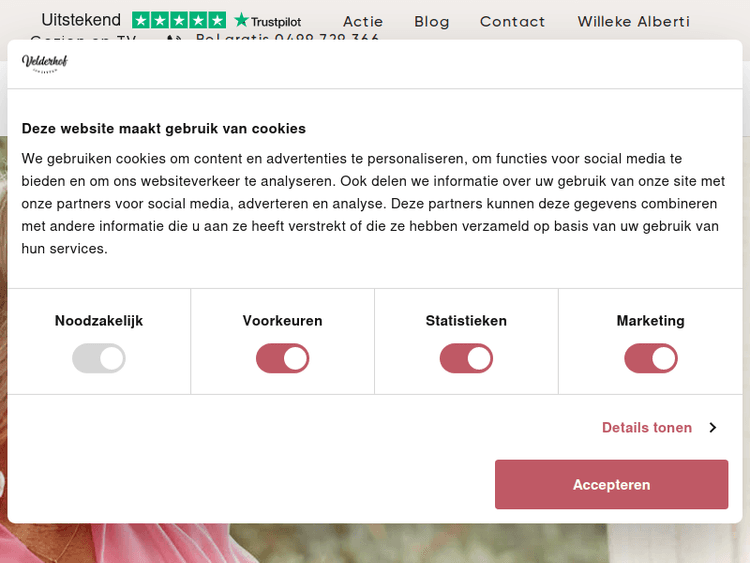Open the Actie menu item

point(363,22)
